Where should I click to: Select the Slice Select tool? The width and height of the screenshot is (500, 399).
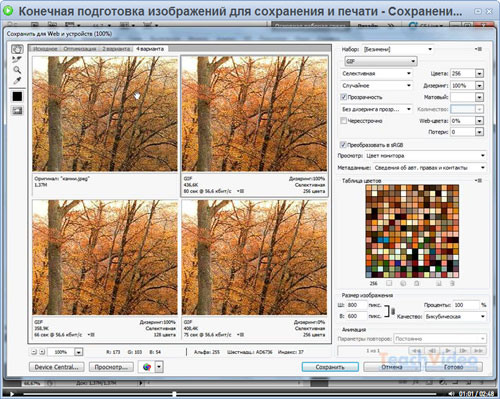coord(17,59)
